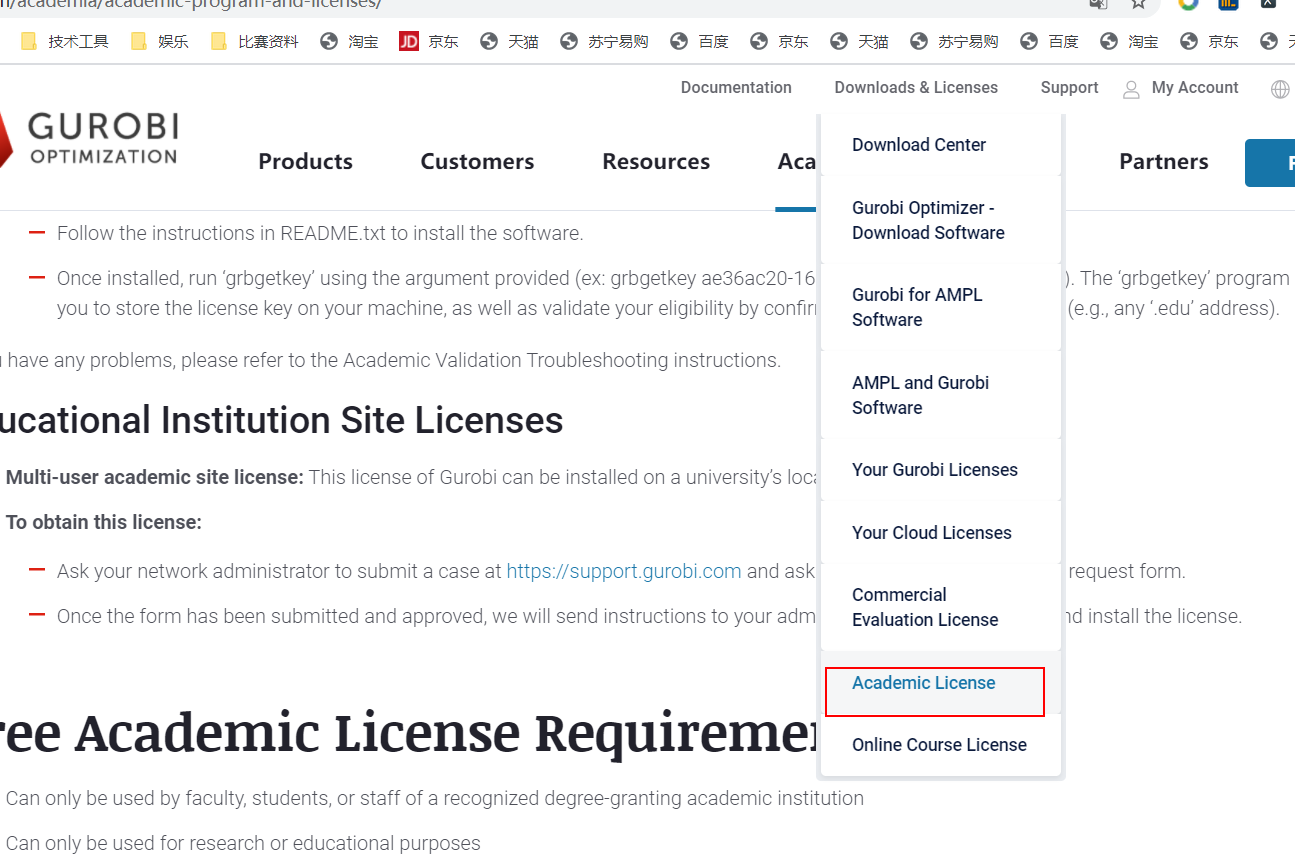Select AMPL and Gurobi Software
Image resolution: width=1295 pixels, height=856 pixels.
940,395
